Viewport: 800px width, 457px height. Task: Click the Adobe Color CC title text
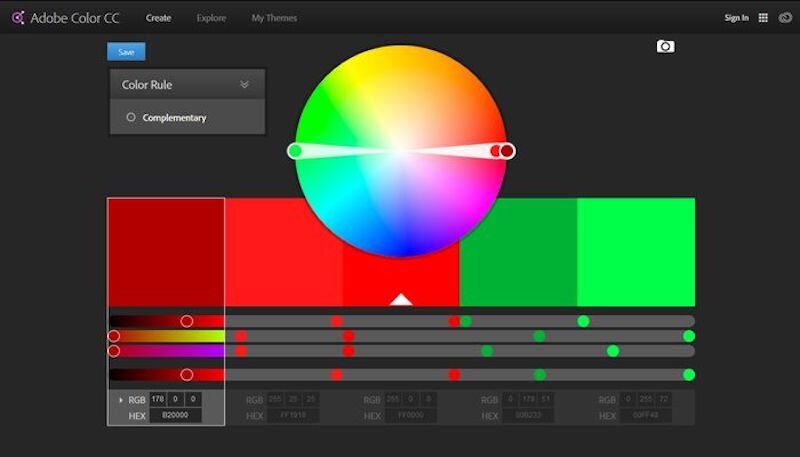click(x=75, y=18)
